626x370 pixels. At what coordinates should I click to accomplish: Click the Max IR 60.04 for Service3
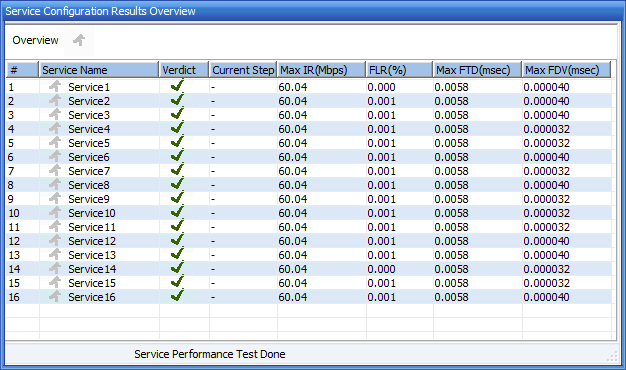[x=293, y=115]
